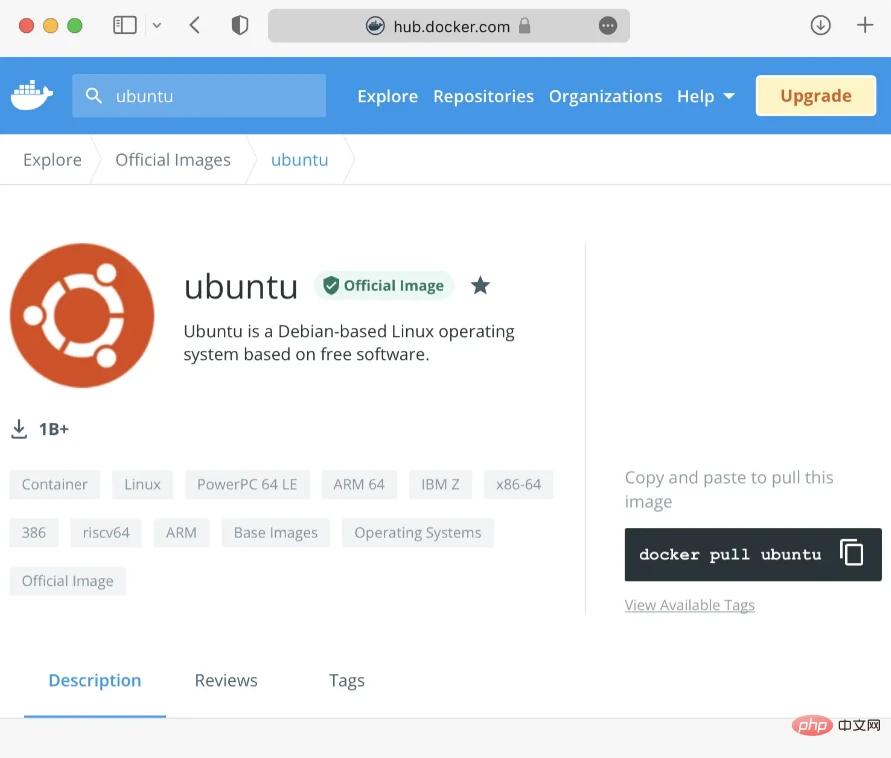The width and height of the screenshot is (891, 758).
Task: Open the Explore nav item
Action: (388, 96)
